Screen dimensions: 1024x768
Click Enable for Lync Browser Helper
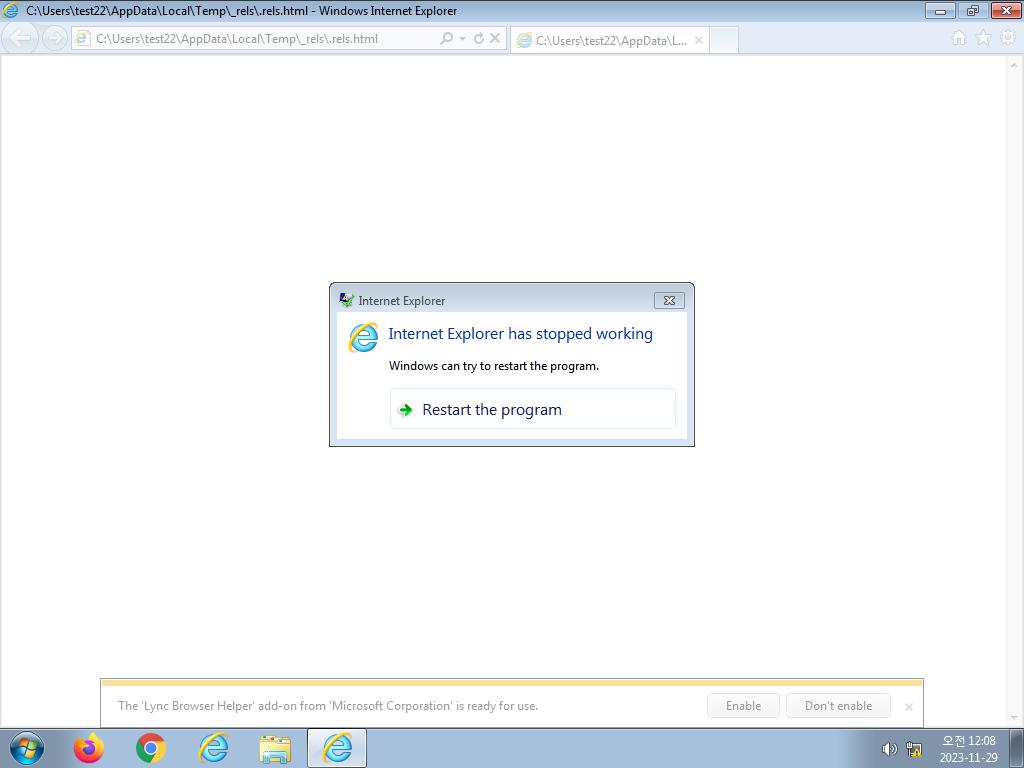coord(743,705)
